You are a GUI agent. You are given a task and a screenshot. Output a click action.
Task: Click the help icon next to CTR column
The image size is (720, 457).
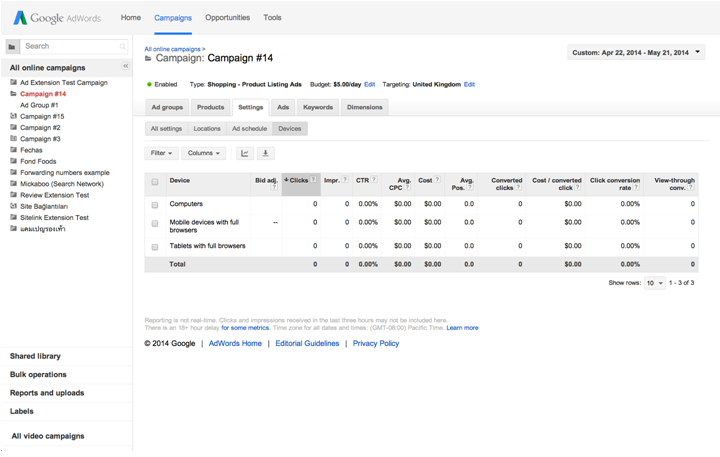(x=374, y=180)
